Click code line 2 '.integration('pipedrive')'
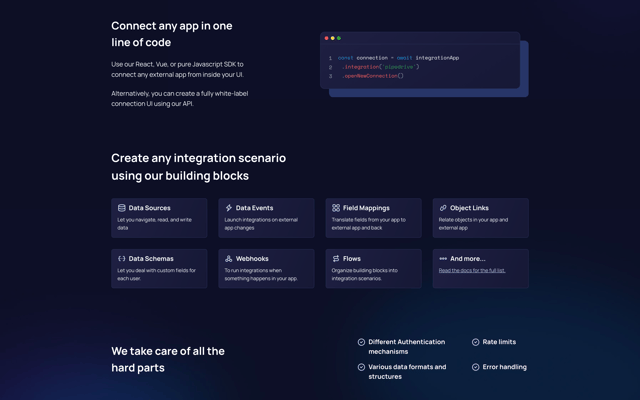This screenshot has width=640, height=400. coord(380,67)
